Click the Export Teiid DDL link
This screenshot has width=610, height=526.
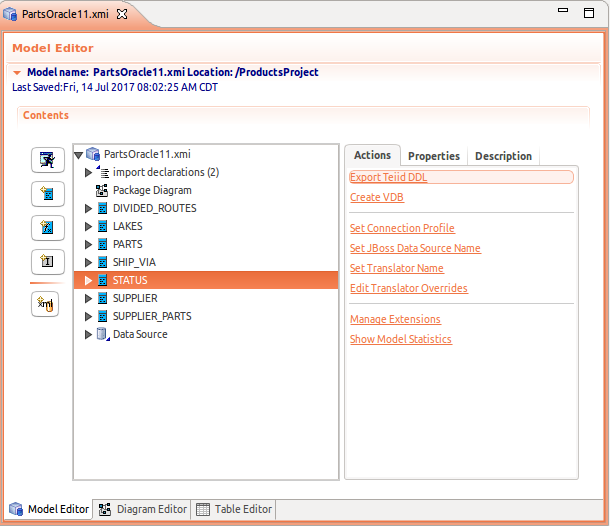click(388, 177)
